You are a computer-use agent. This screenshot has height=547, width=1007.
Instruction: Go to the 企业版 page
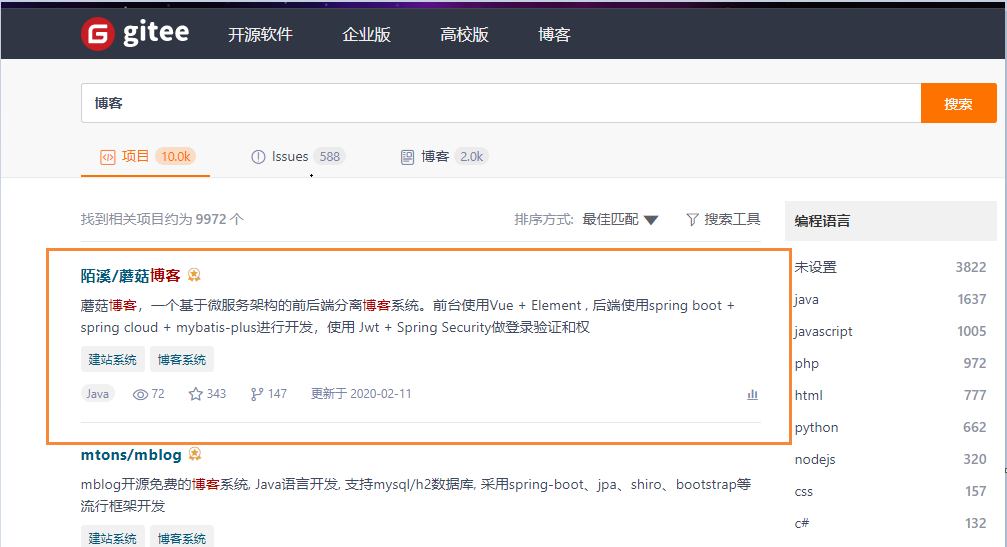(x=366, y=35)
